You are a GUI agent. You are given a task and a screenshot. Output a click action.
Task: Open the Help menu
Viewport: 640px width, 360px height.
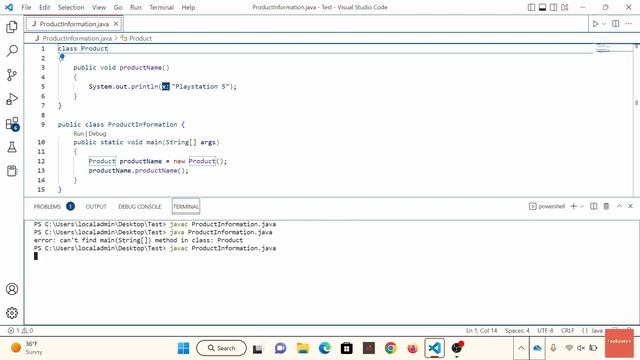(x=188, y=7)
